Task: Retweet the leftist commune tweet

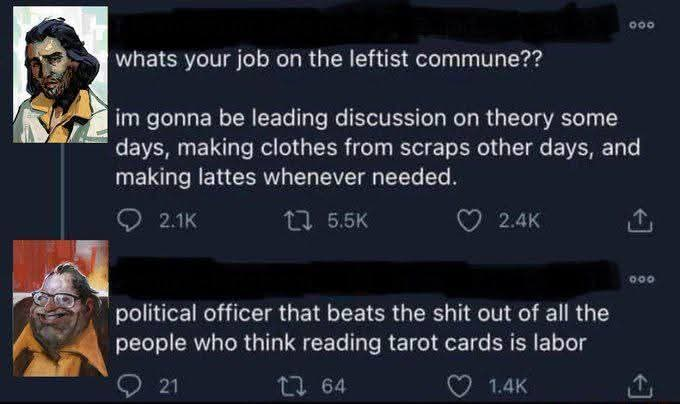Action: tap(297, 221)
